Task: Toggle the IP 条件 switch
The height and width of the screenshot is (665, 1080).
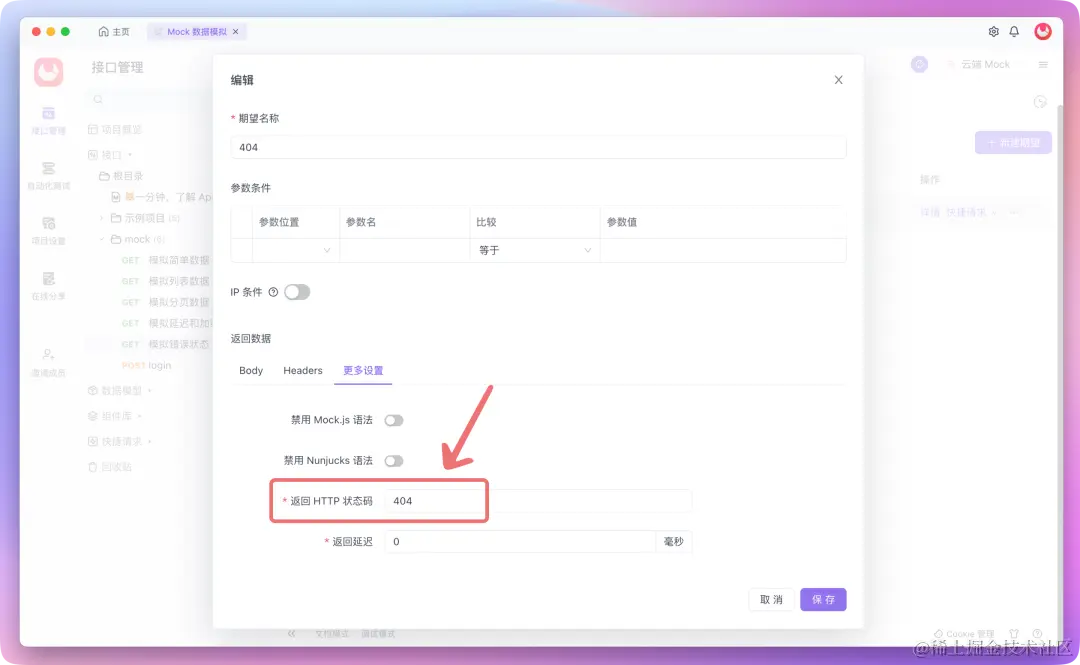Action: point(297,292)
